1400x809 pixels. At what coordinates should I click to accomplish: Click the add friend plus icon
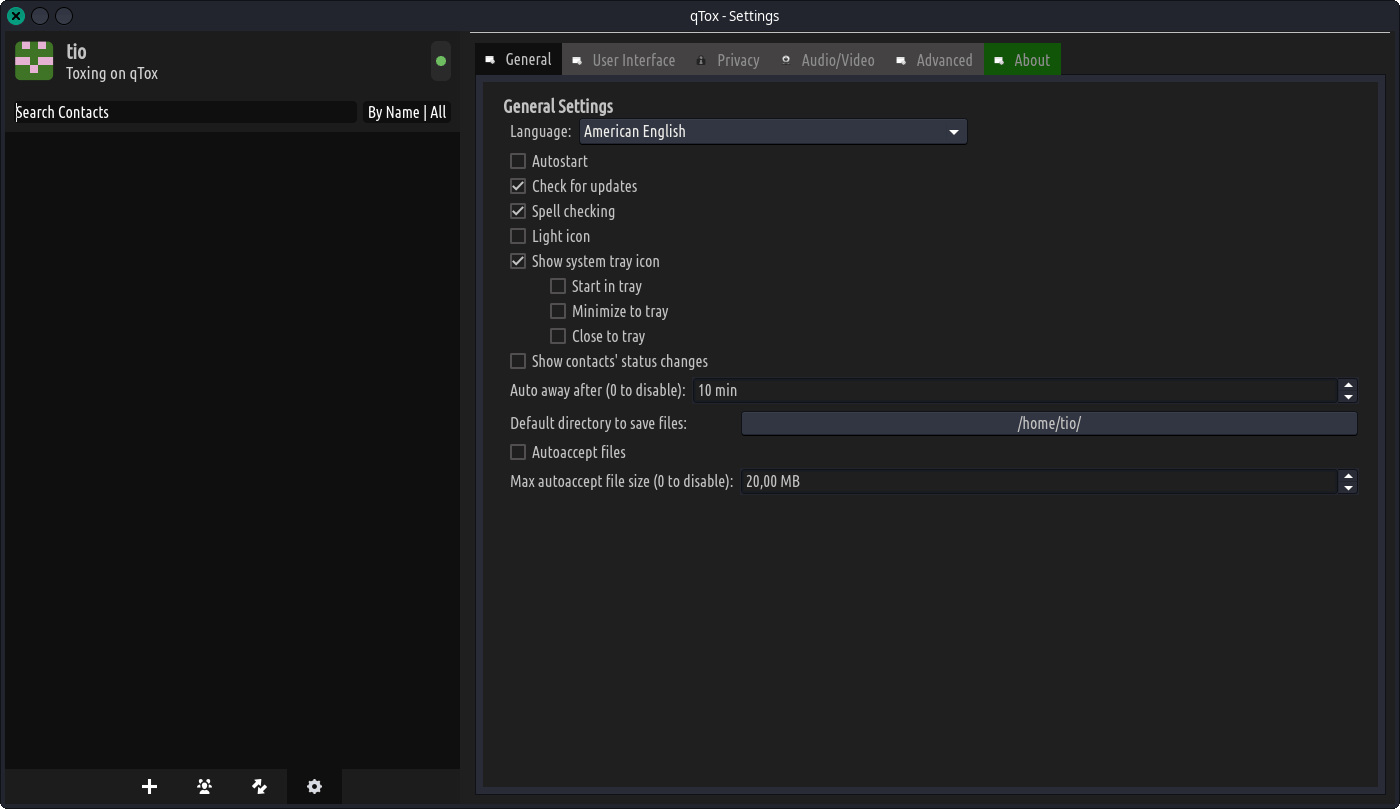coord(150,787)
